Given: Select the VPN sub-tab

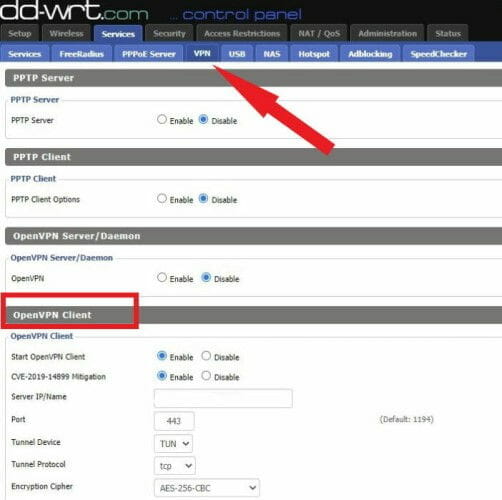Looking at the screenshot, I should click(x=202, y=53).
